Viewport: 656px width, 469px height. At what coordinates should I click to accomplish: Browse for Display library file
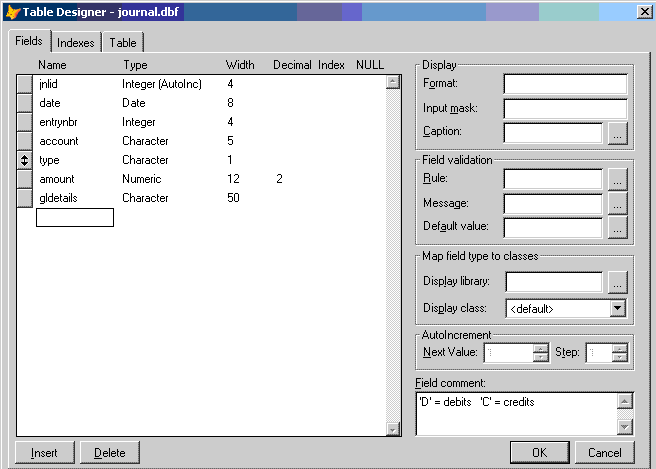point(617,282)
